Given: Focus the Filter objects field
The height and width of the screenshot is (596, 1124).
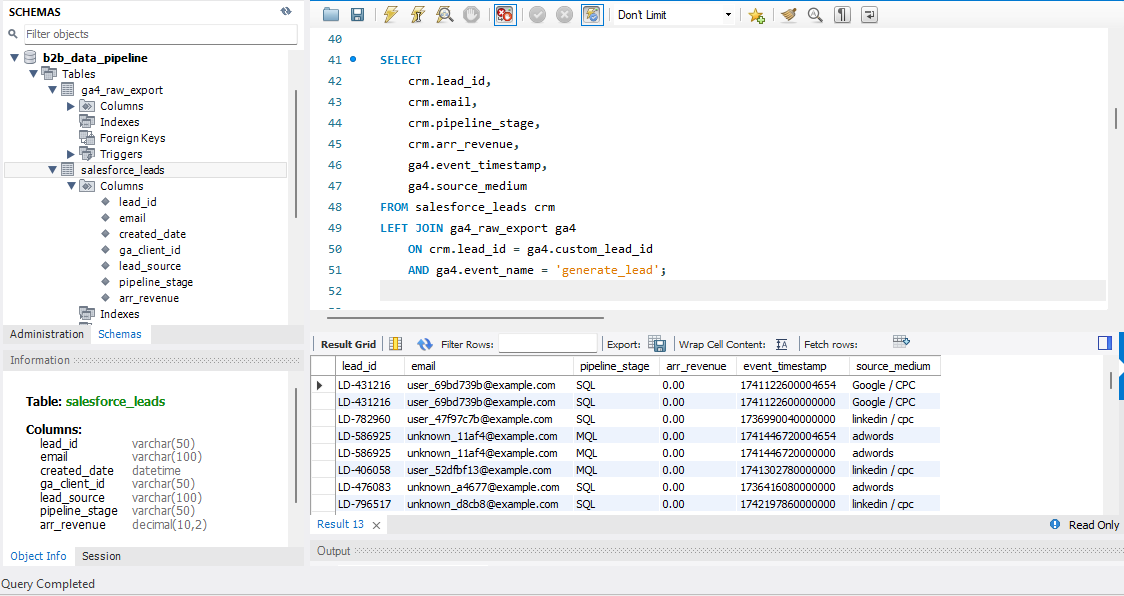Looking at the screenshot, I should pos(161,34).
